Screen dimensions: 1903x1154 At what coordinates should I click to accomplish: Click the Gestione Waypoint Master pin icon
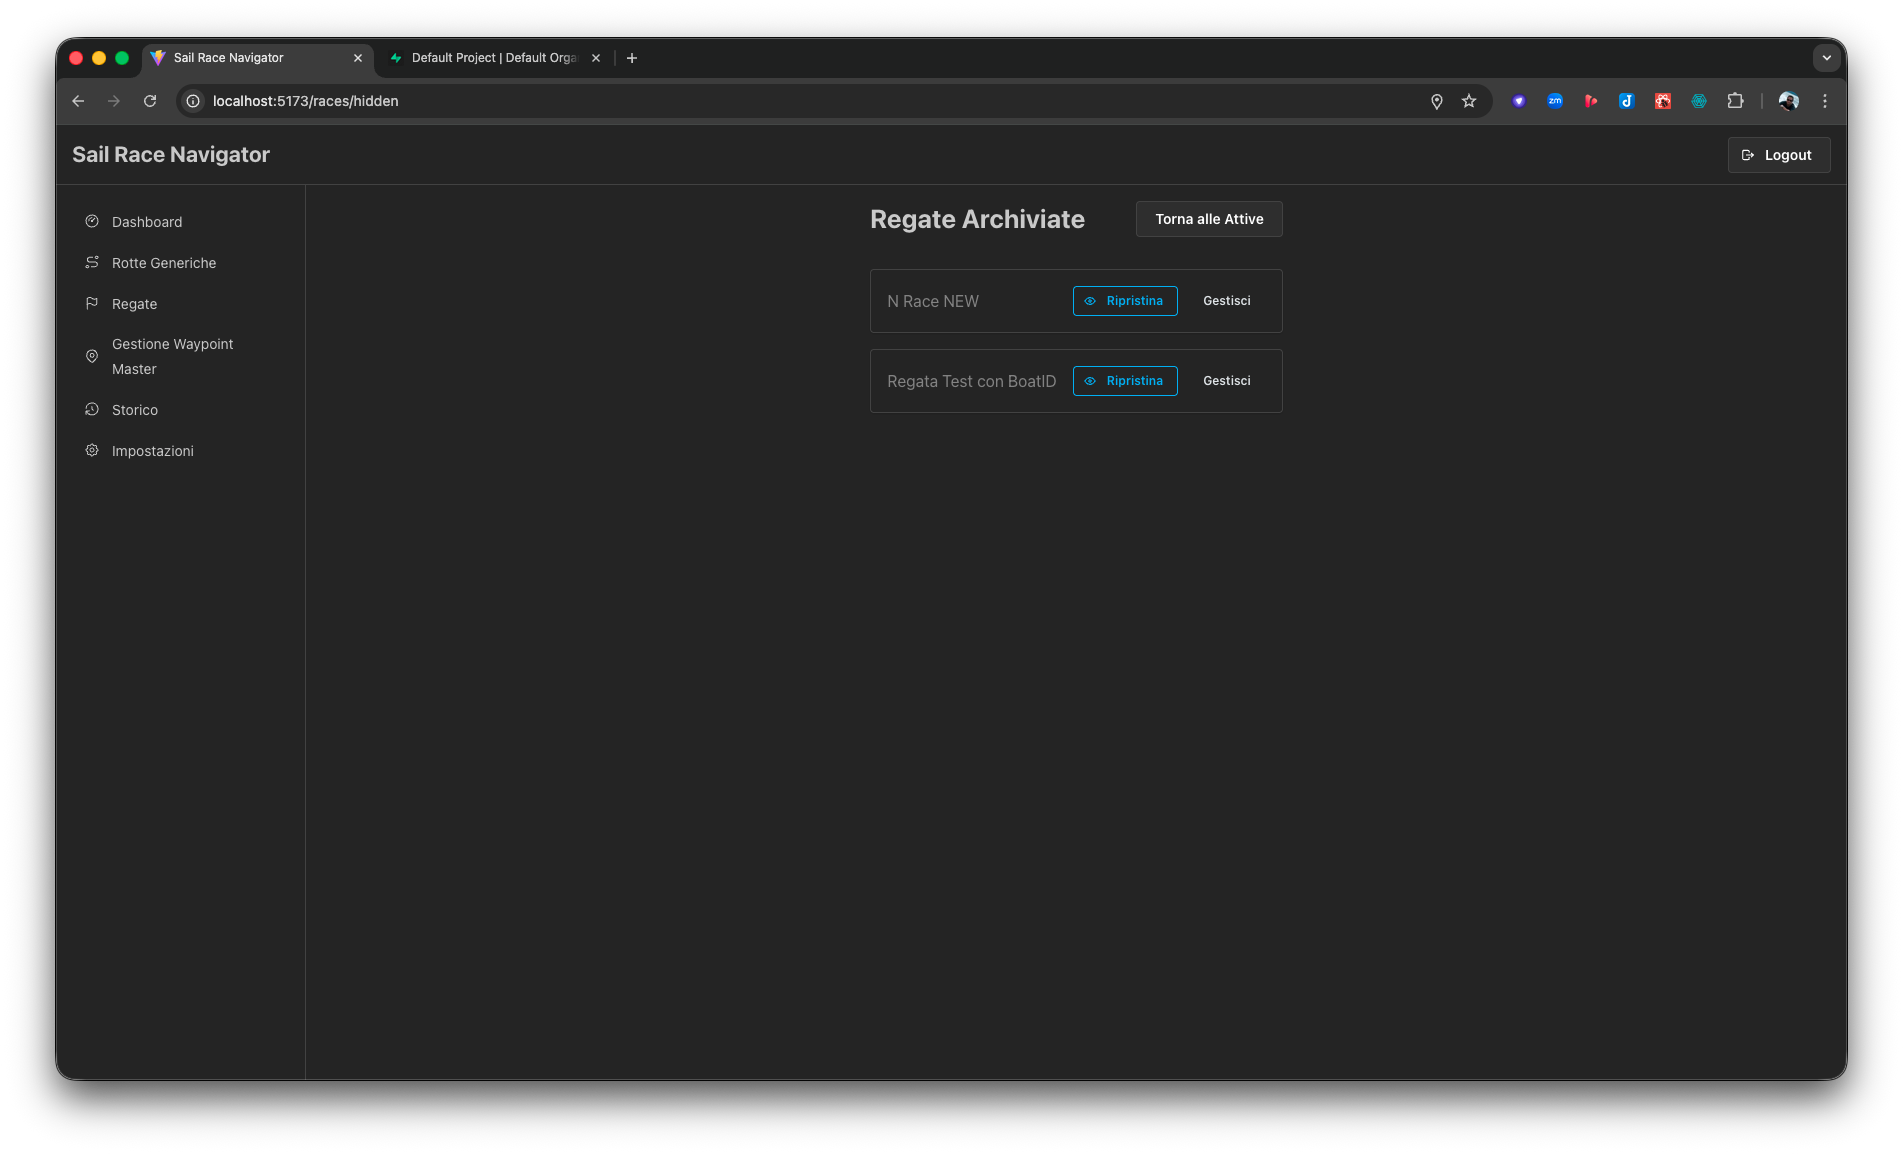[92, 356]
